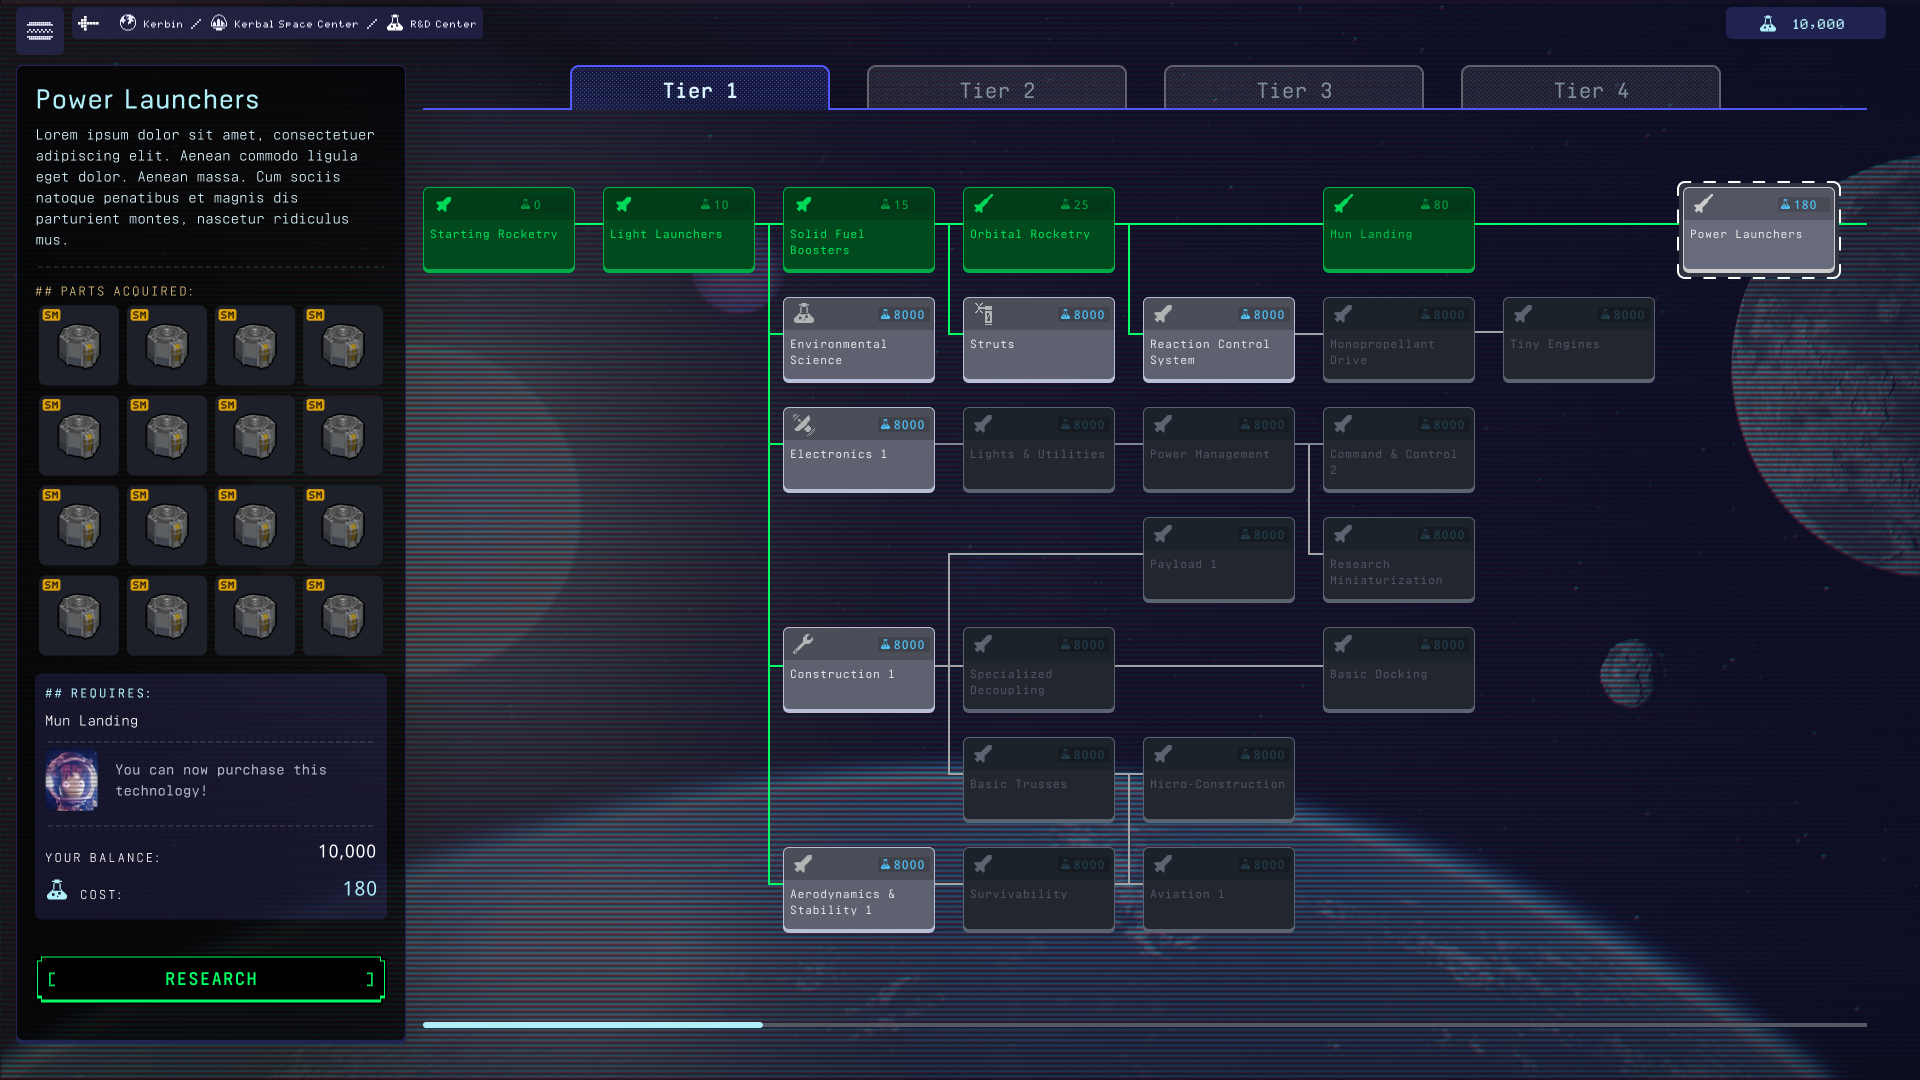
Task: Select the first part thumbnail in Parts Acquired
Action: (79, 346)
